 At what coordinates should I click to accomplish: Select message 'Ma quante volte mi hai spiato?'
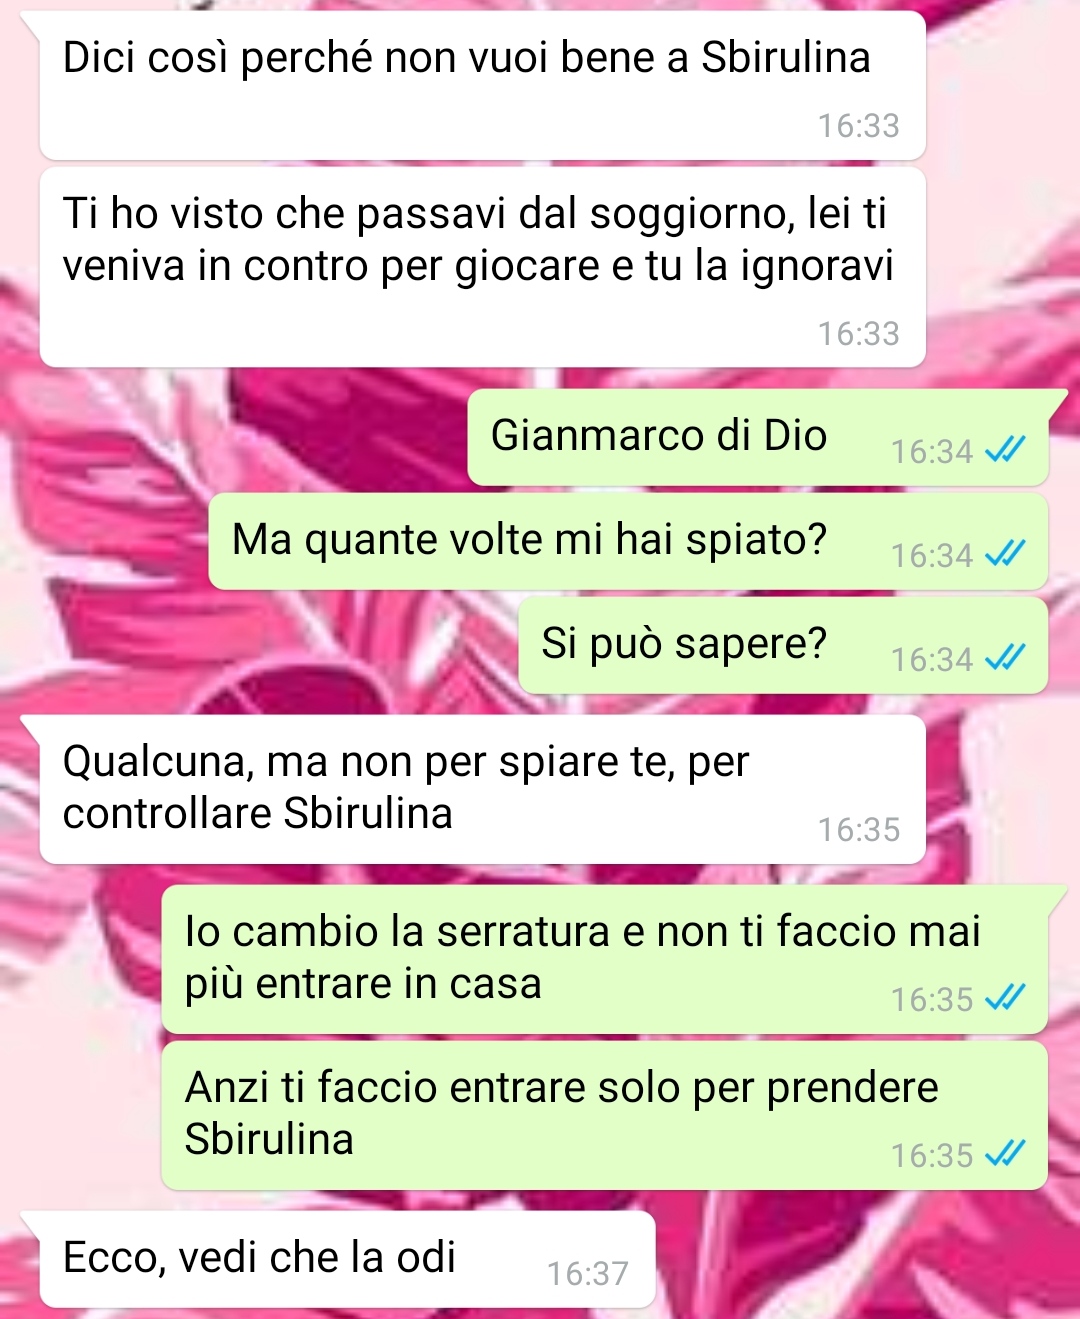click(628, 541)
